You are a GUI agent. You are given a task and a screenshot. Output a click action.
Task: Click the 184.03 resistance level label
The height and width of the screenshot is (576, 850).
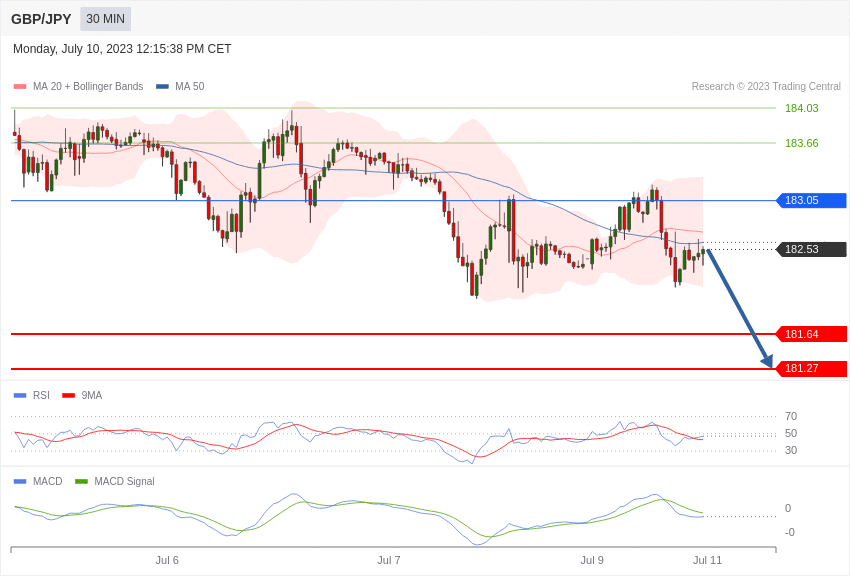[802, 108]
